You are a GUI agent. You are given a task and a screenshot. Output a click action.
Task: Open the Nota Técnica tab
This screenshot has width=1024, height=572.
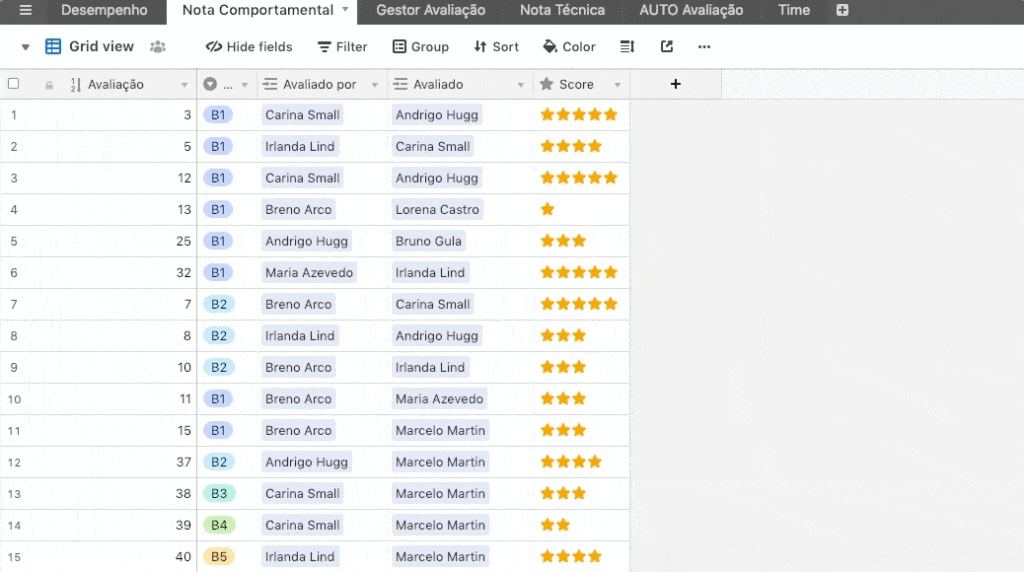[x=562, y=10]
